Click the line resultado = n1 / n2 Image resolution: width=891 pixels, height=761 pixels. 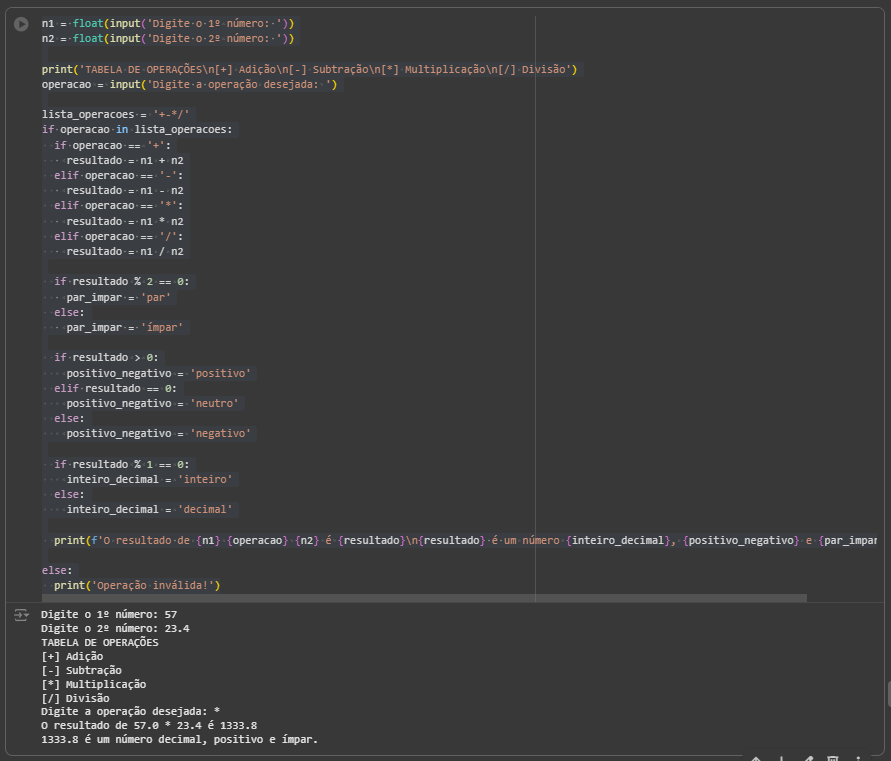[125, 251]
